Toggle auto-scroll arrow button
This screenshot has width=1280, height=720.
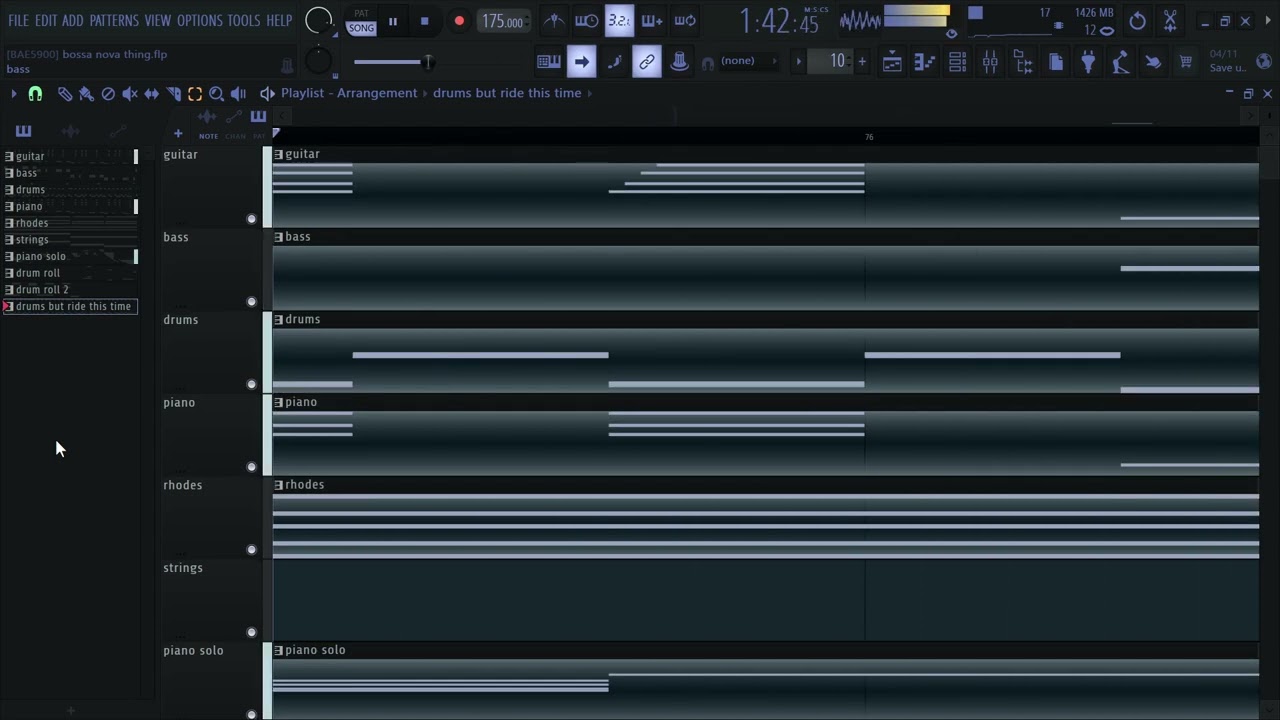581,62
